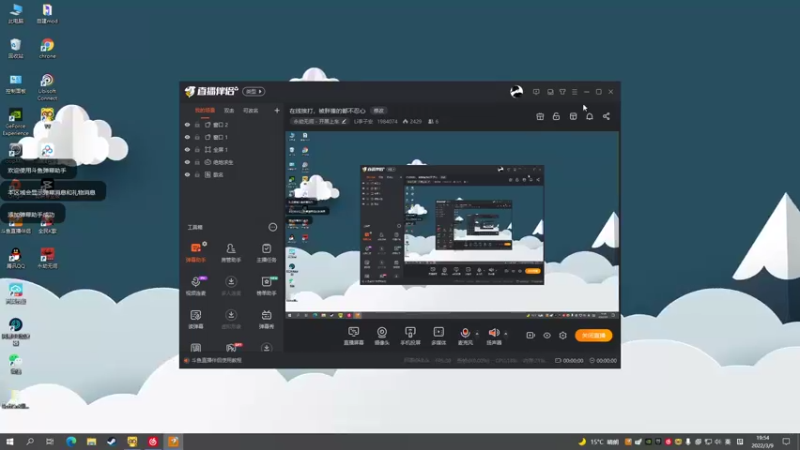
Task: Open the 读弹幕 tool in the toolbox
Action: point(196,319)
